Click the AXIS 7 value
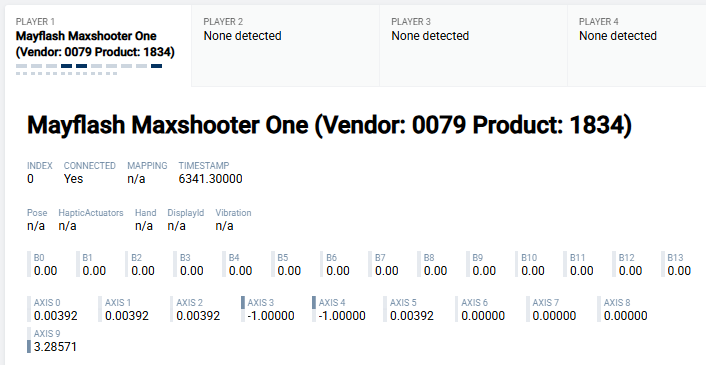706x365 pixels. click(554, 316)
